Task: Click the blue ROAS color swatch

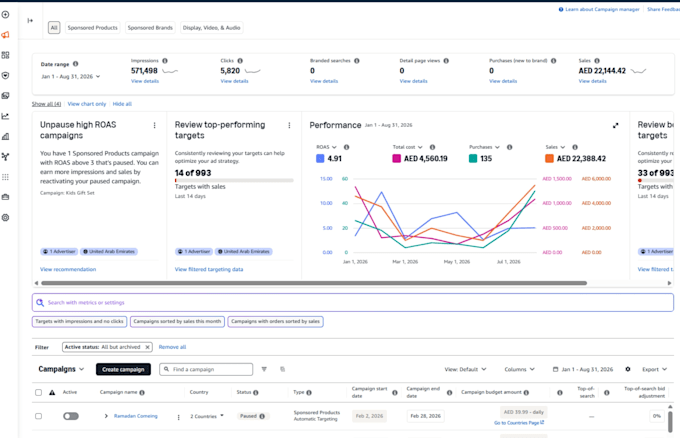Action: pyautogui.click(x=320, y=159)
